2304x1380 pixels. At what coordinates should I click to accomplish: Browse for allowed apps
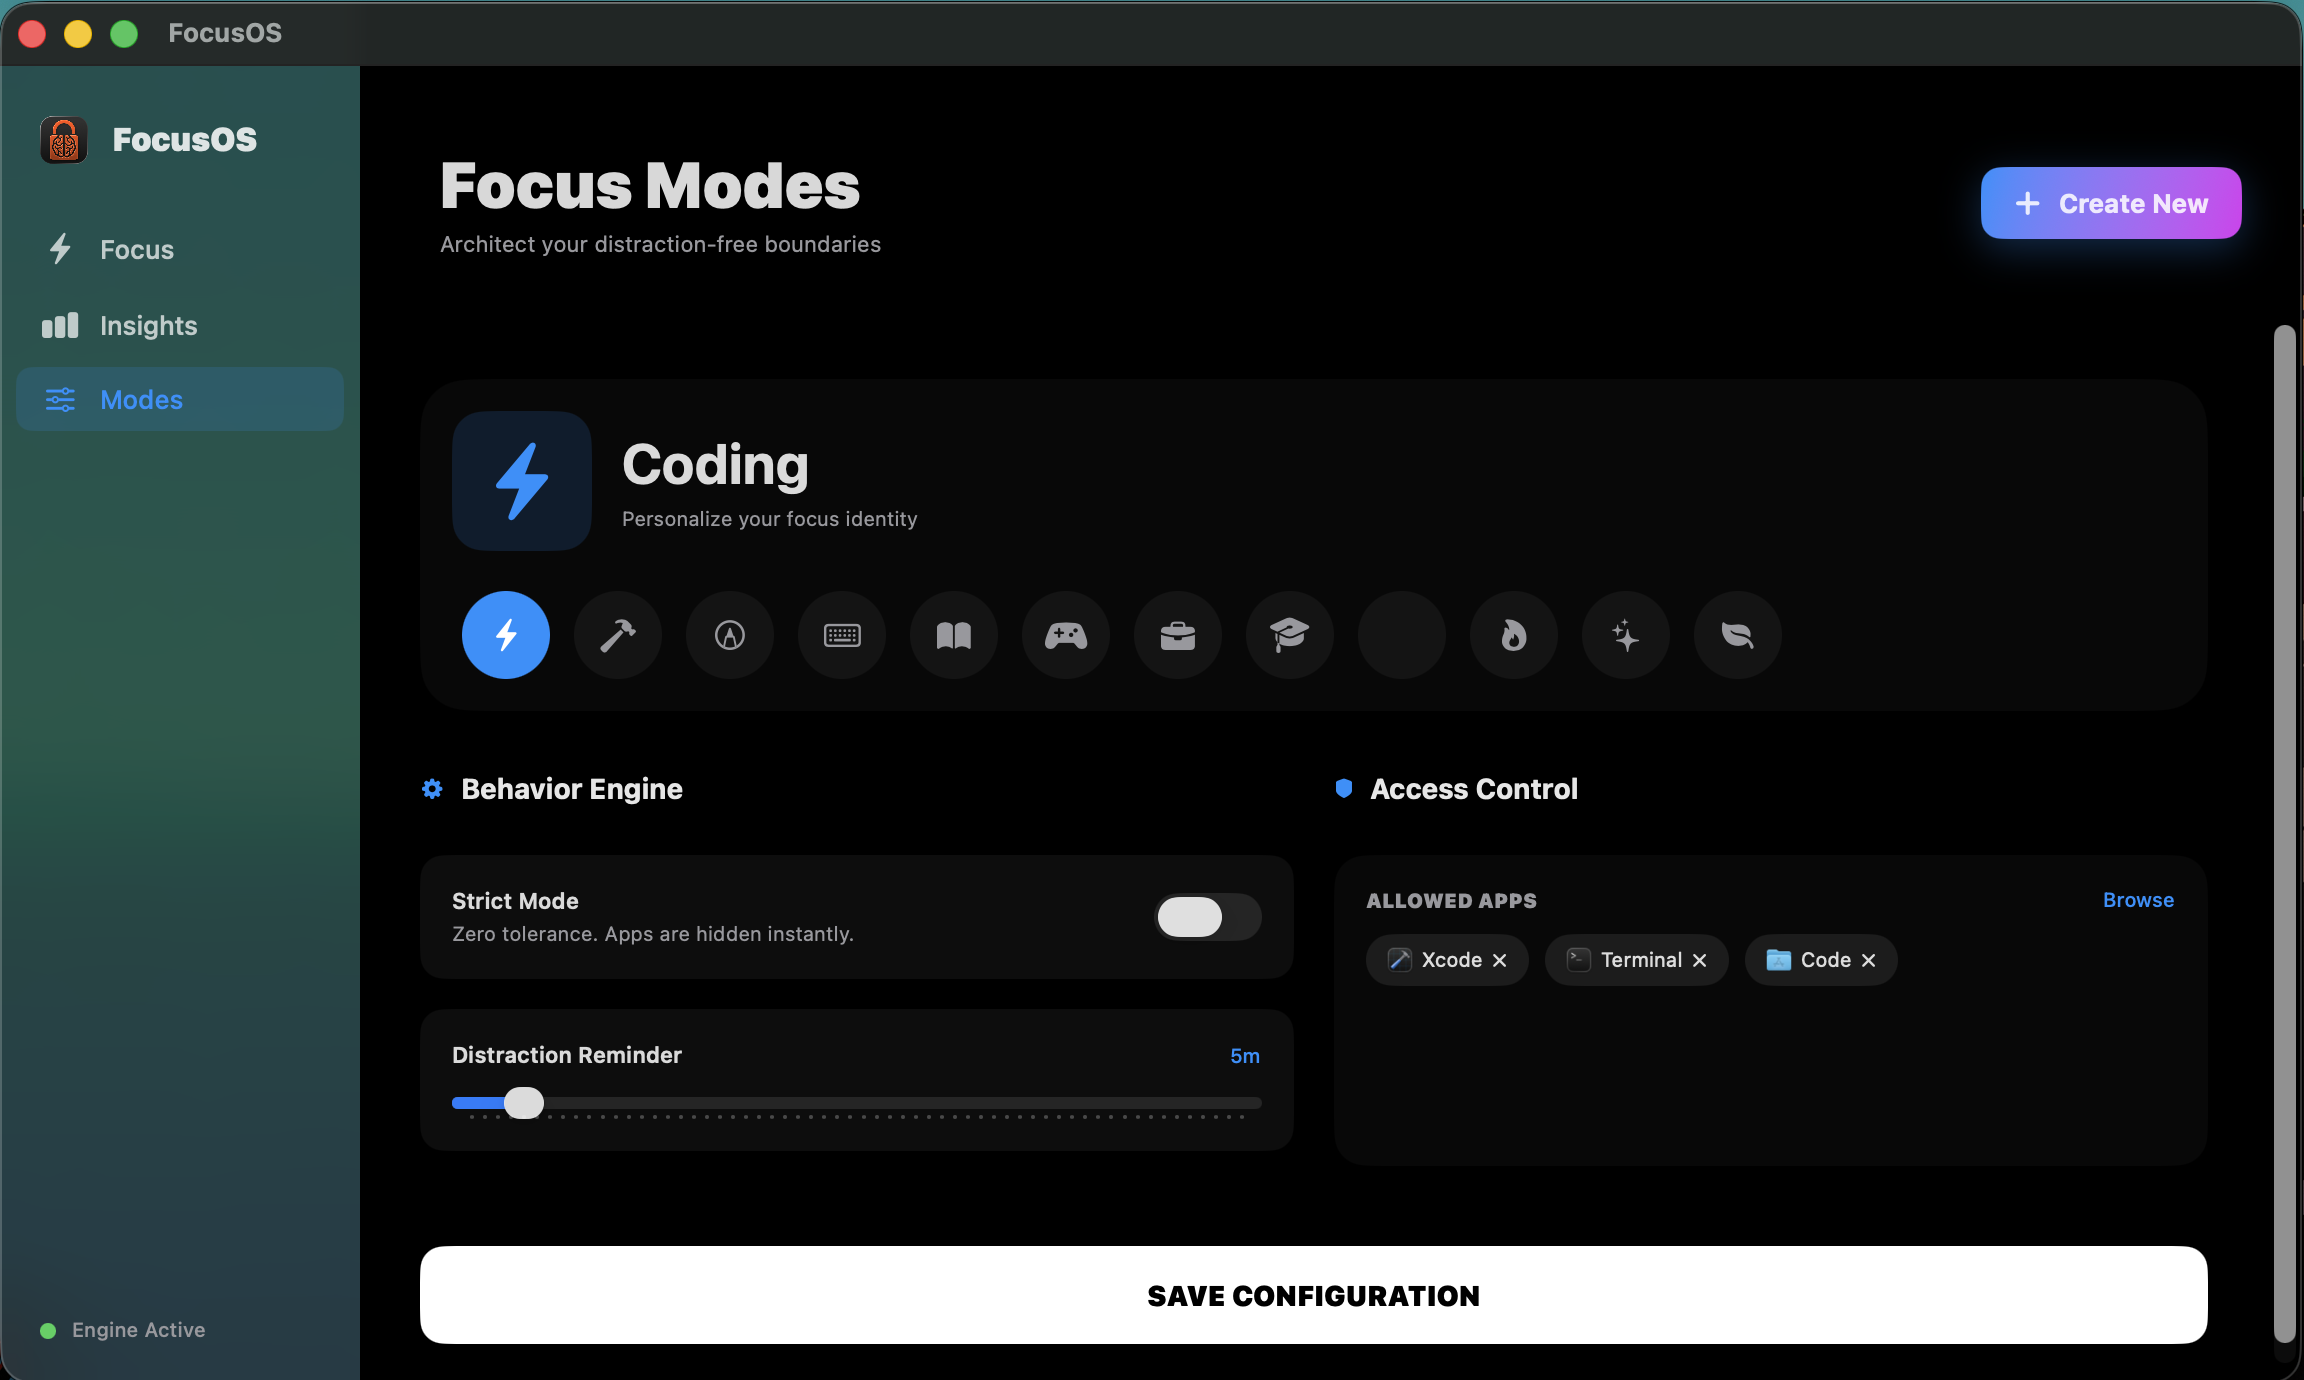2138,900
